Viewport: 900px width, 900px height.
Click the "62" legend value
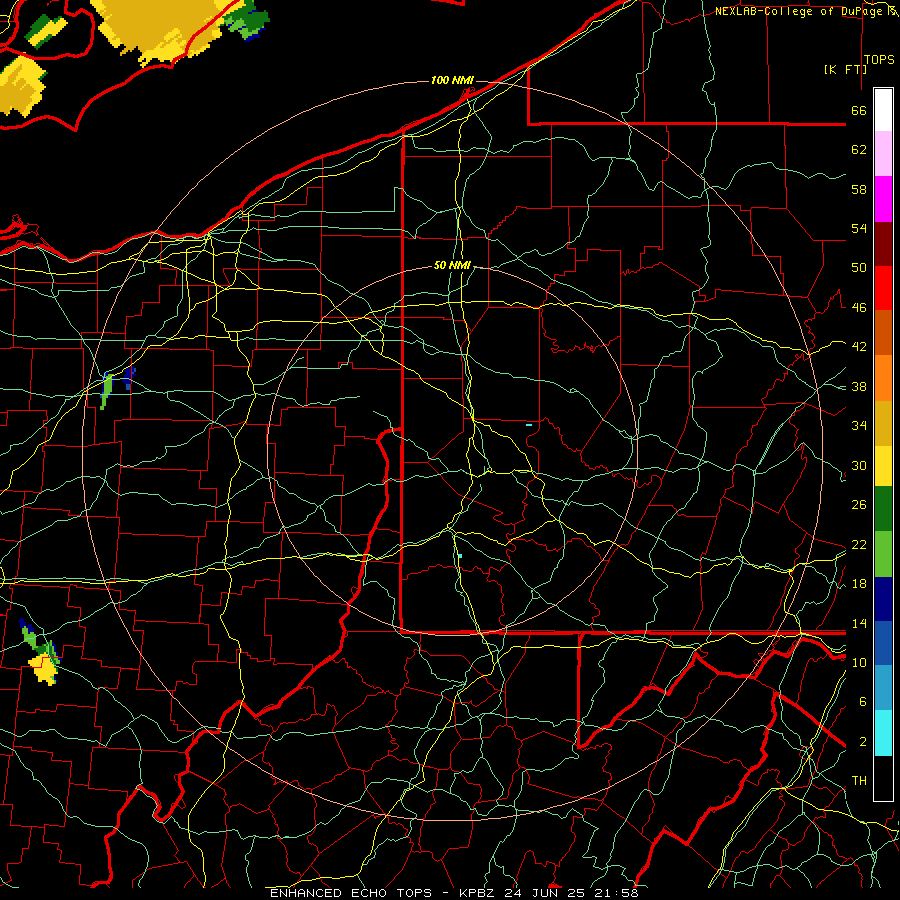point(859,149)
